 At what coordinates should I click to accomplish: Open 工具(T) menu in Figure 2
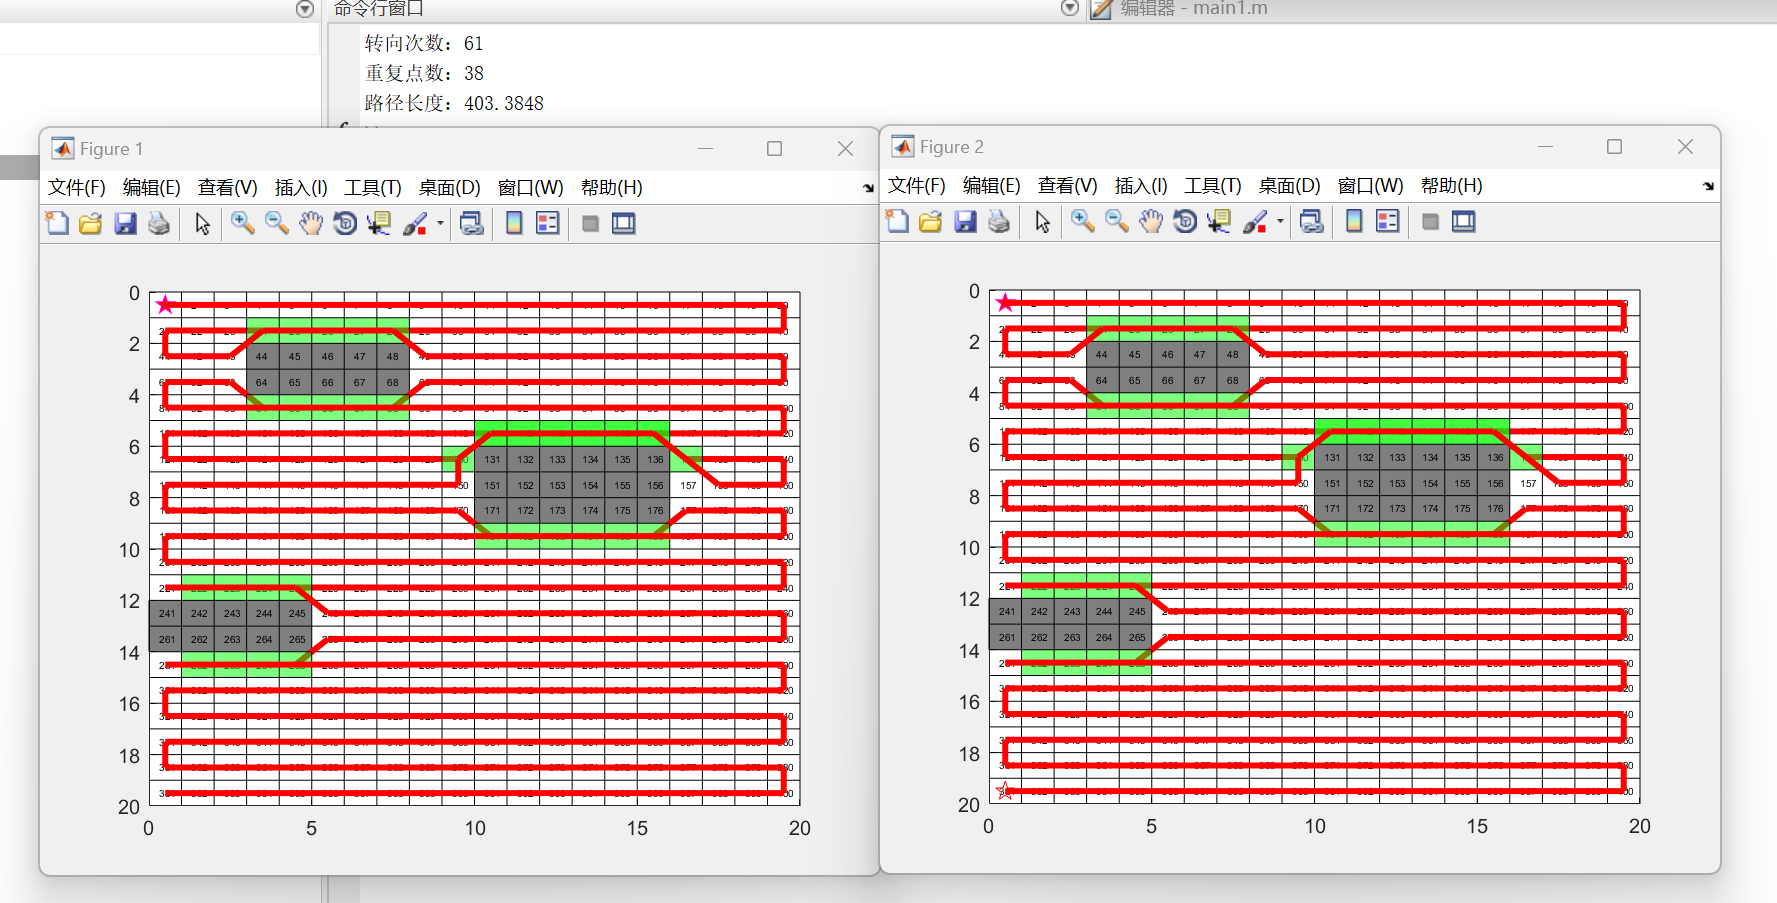[1213, 185]
